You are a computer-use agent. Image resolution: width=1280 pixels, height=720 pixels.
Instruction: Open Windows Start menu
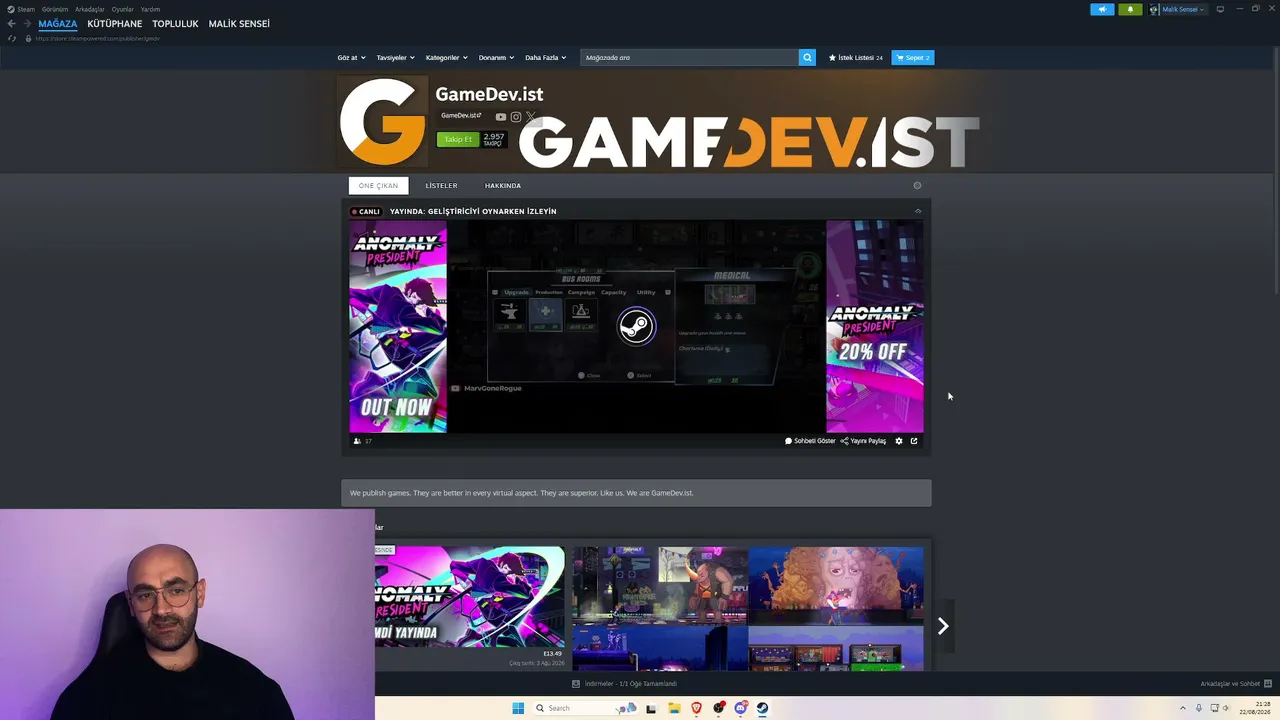(518, 708)
